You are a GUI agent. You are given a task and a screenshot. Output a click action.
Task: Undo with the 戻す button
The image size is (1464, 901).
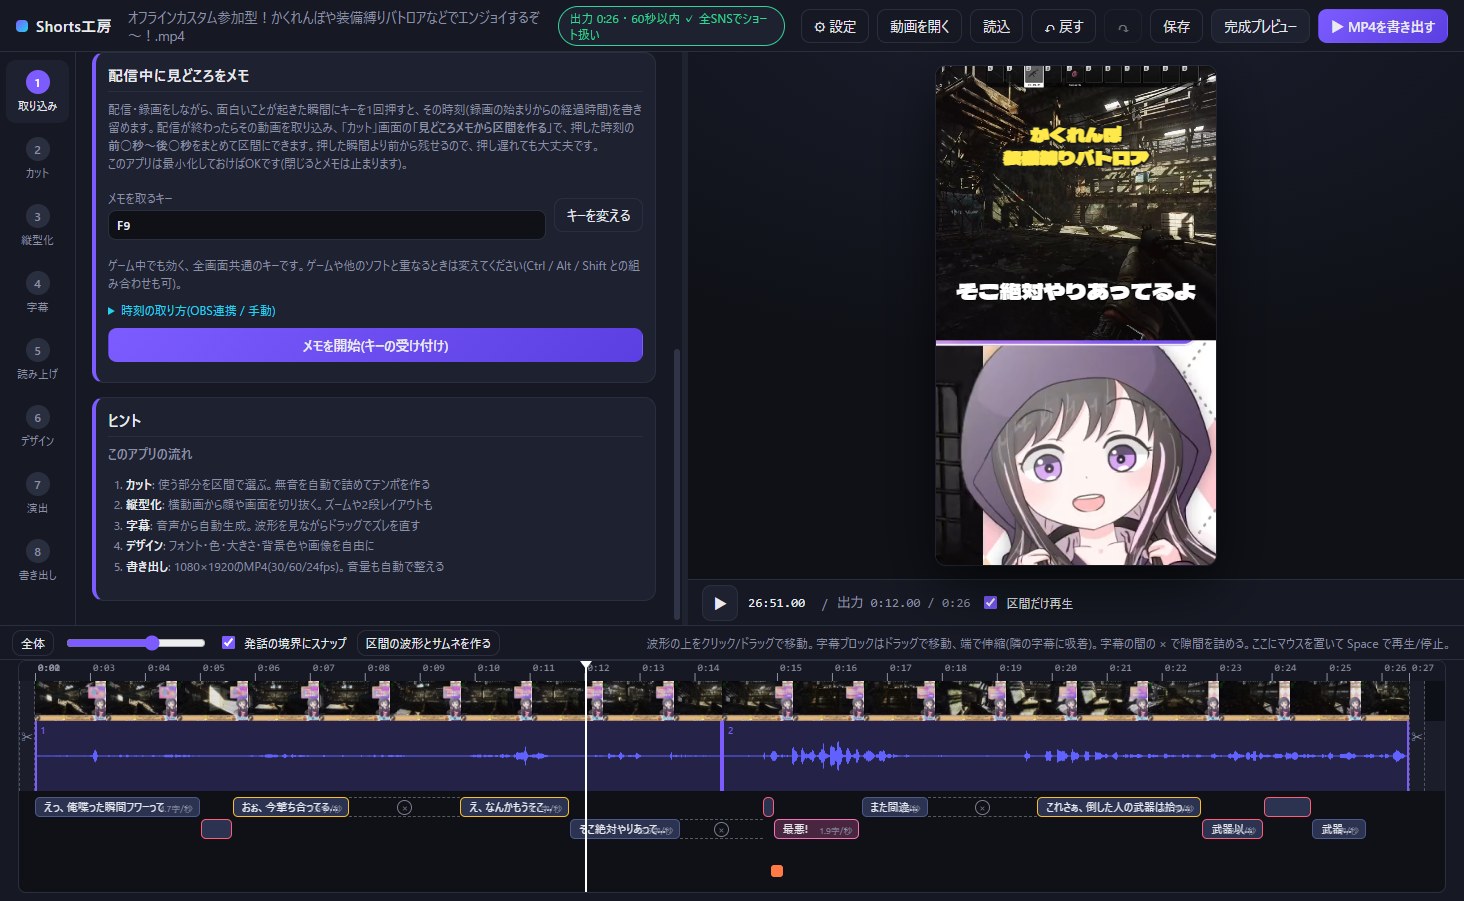1063,27
